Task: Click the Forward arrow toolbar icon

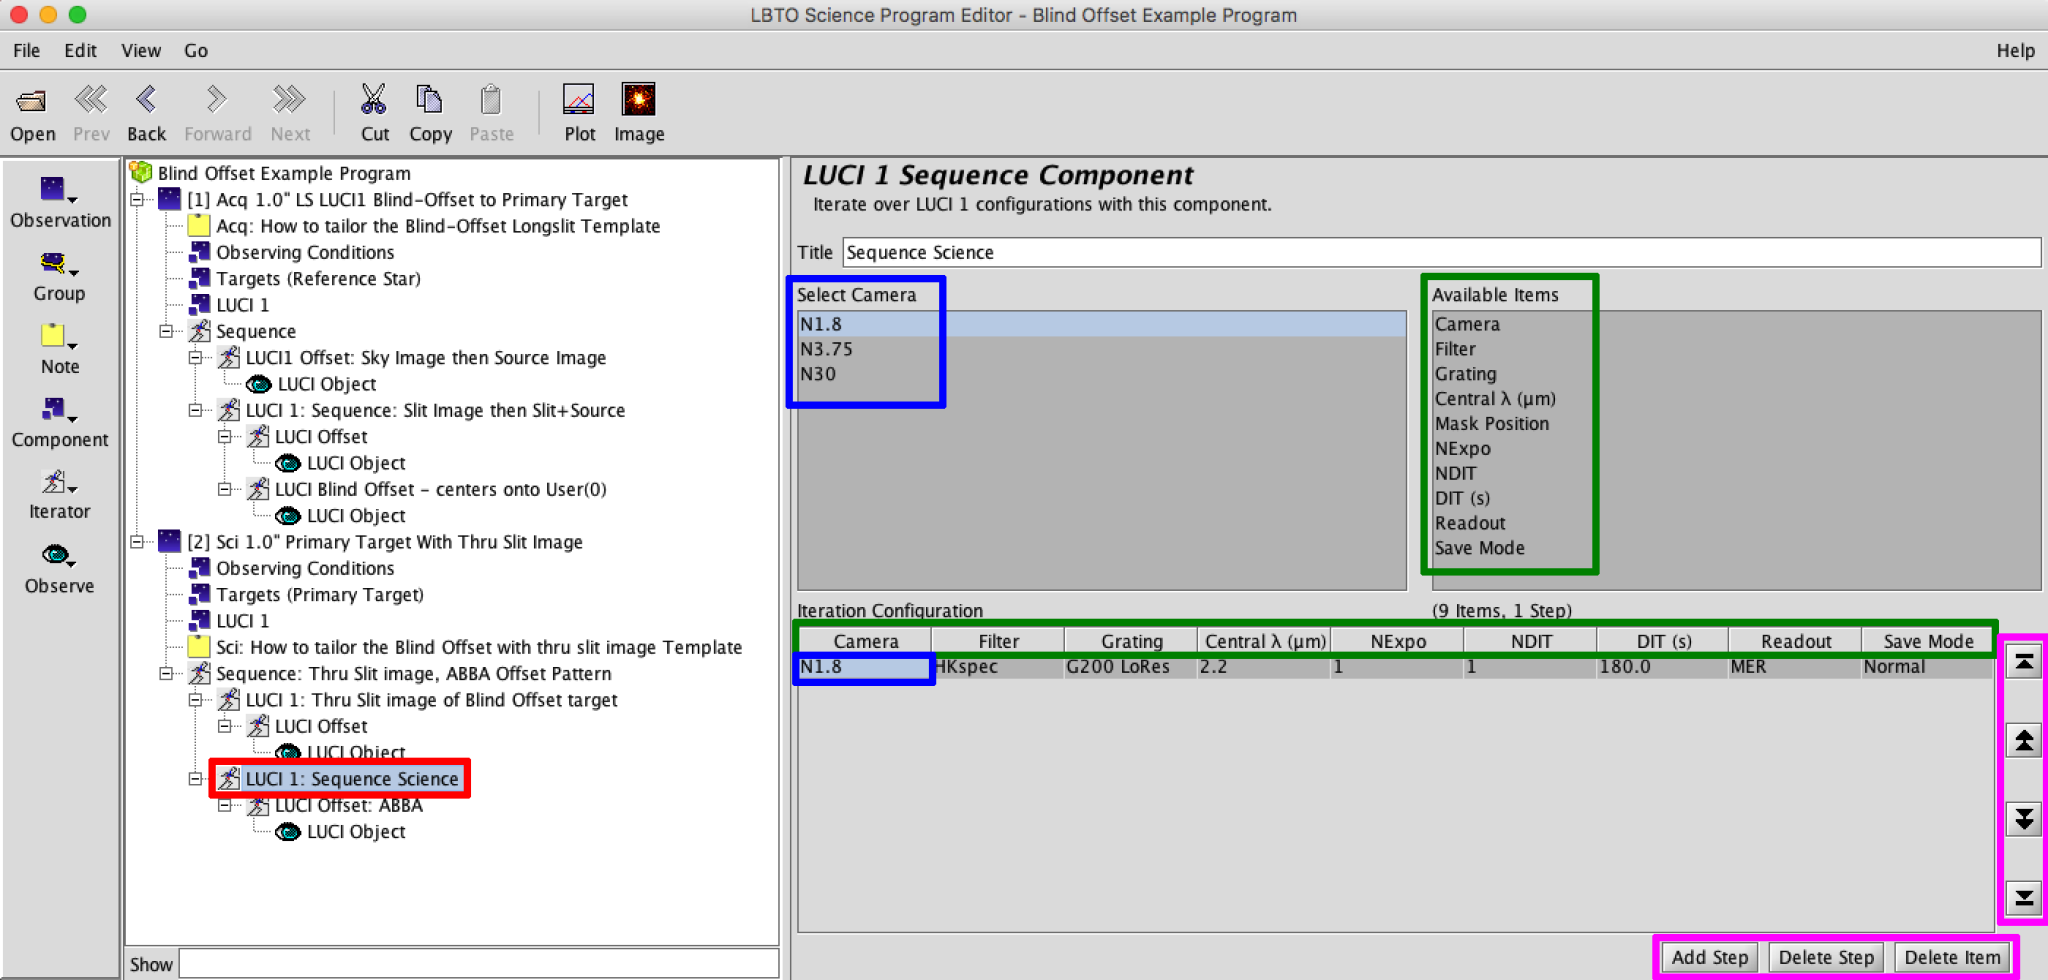Action: tap(217, 100)
